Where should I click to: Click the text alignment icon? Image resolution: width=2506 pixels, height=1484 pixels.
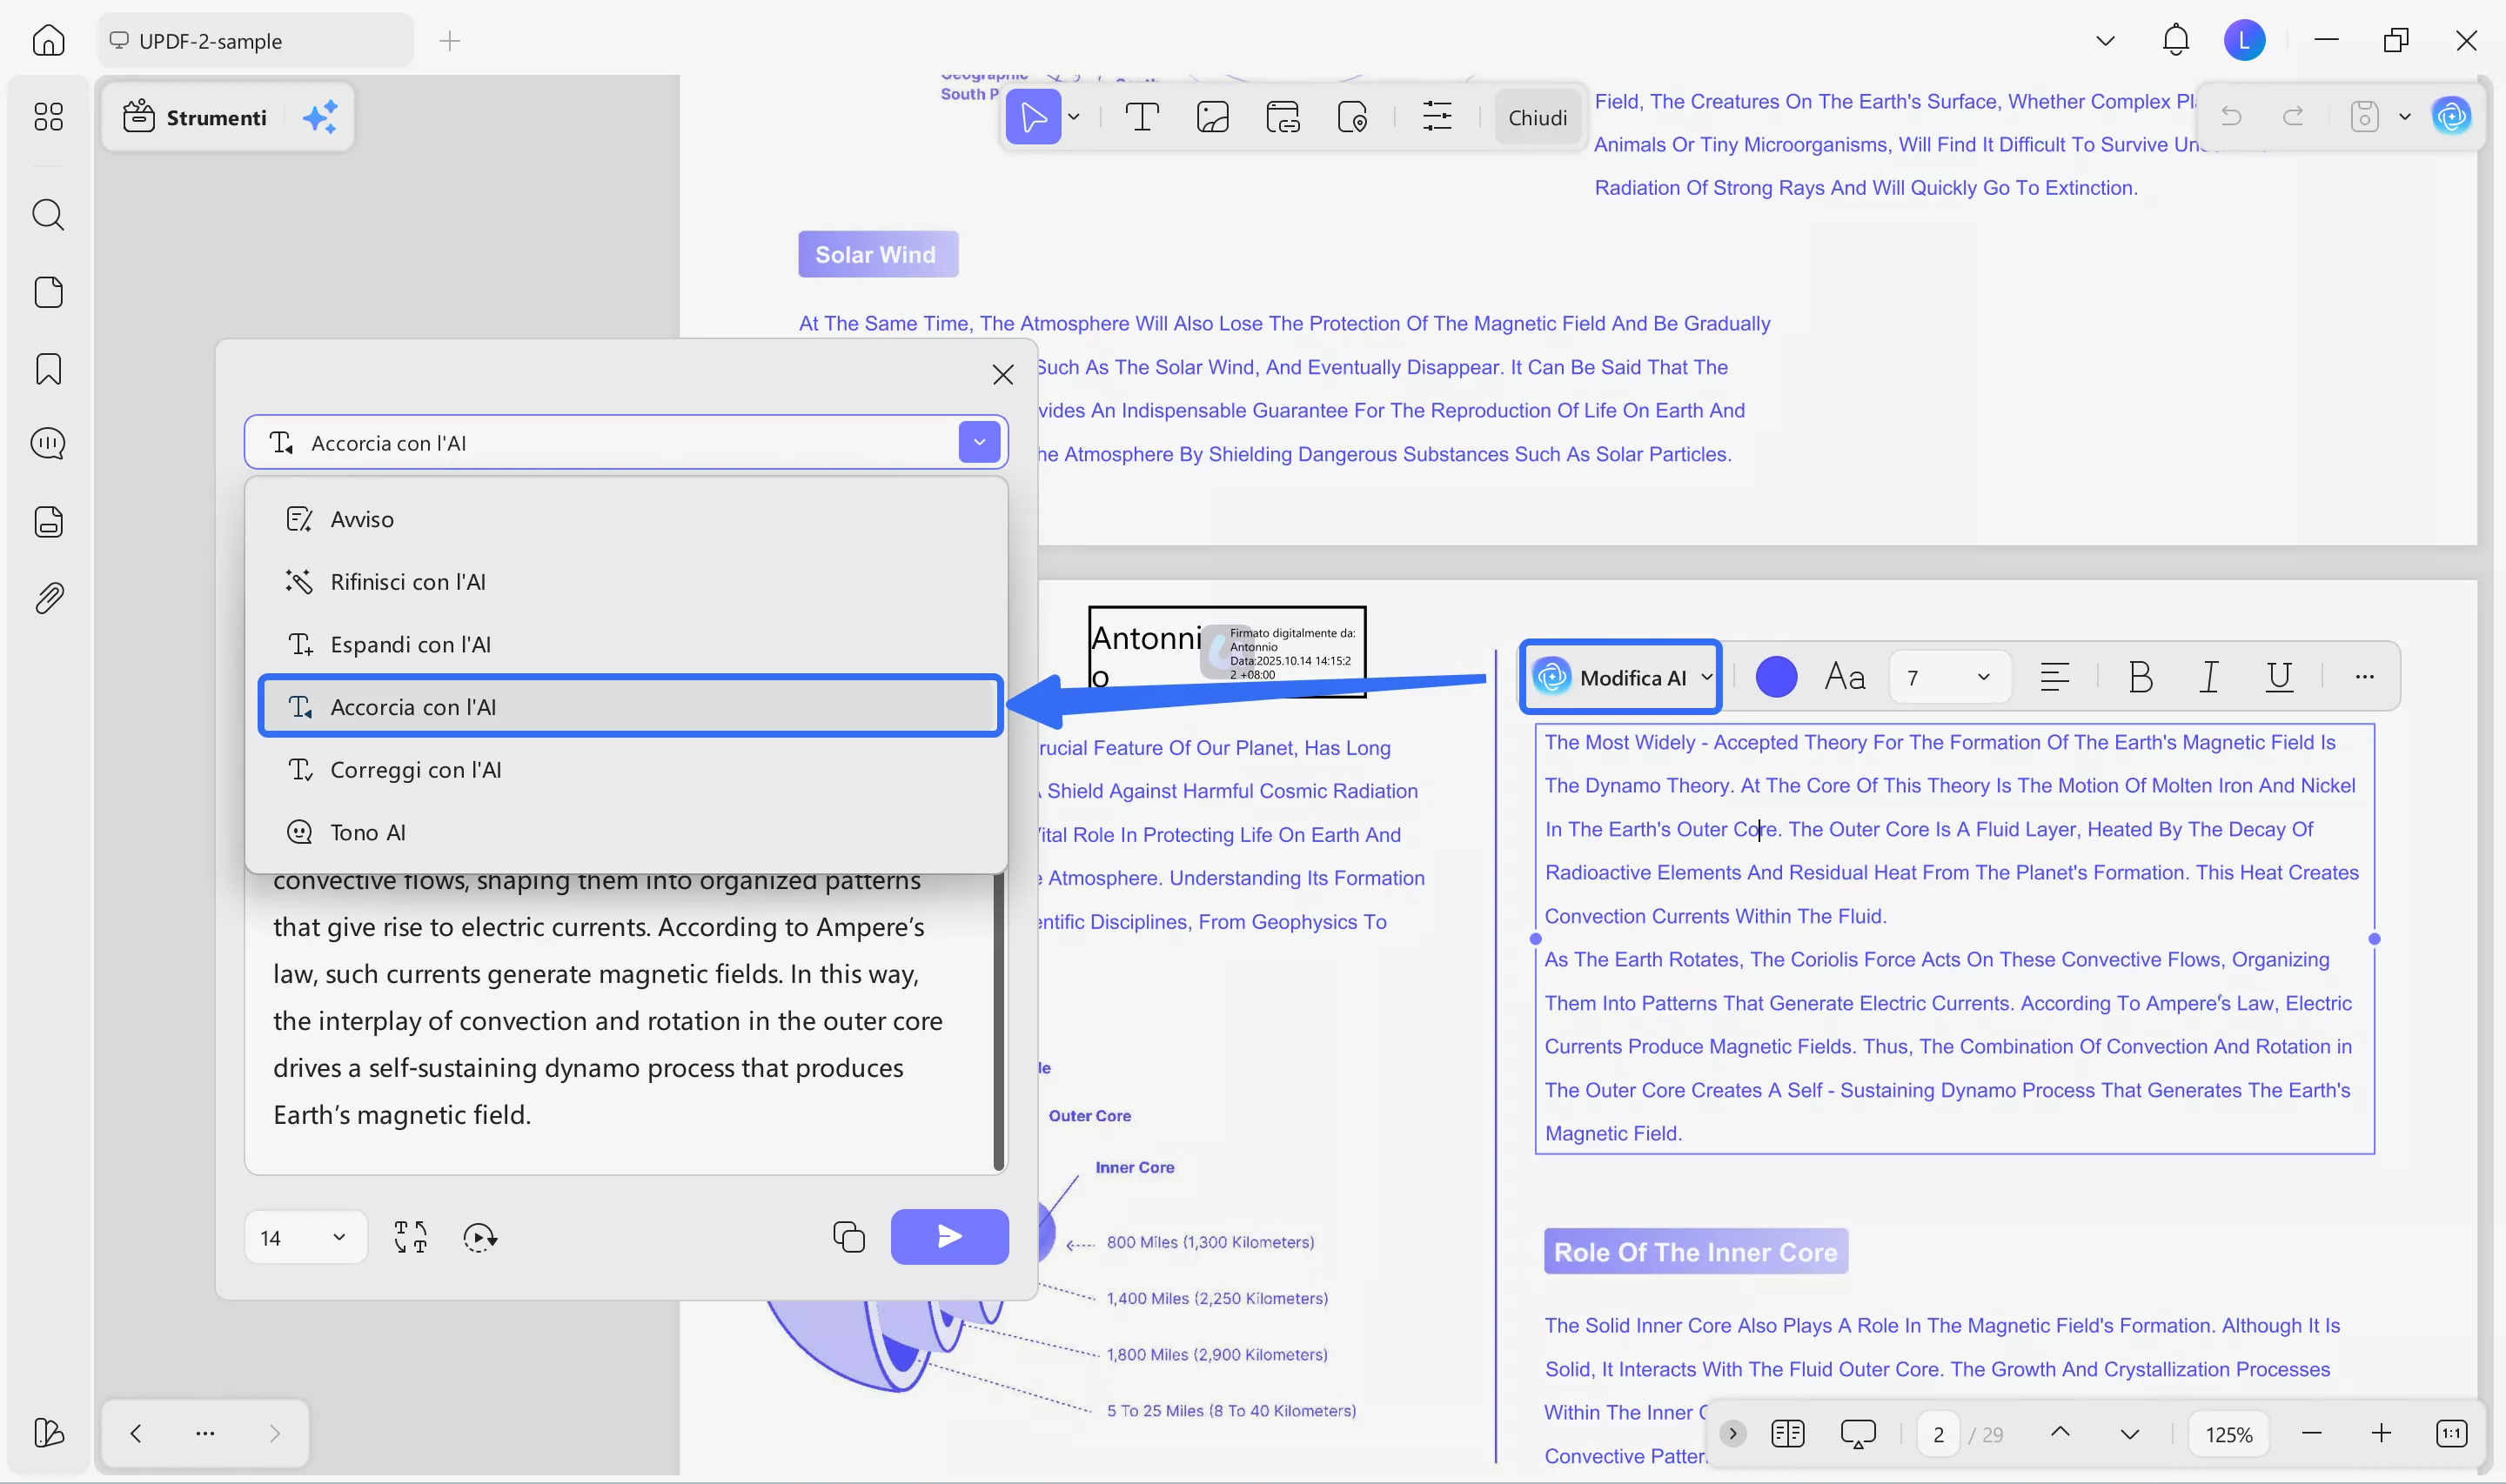(x=2054, y=677)
